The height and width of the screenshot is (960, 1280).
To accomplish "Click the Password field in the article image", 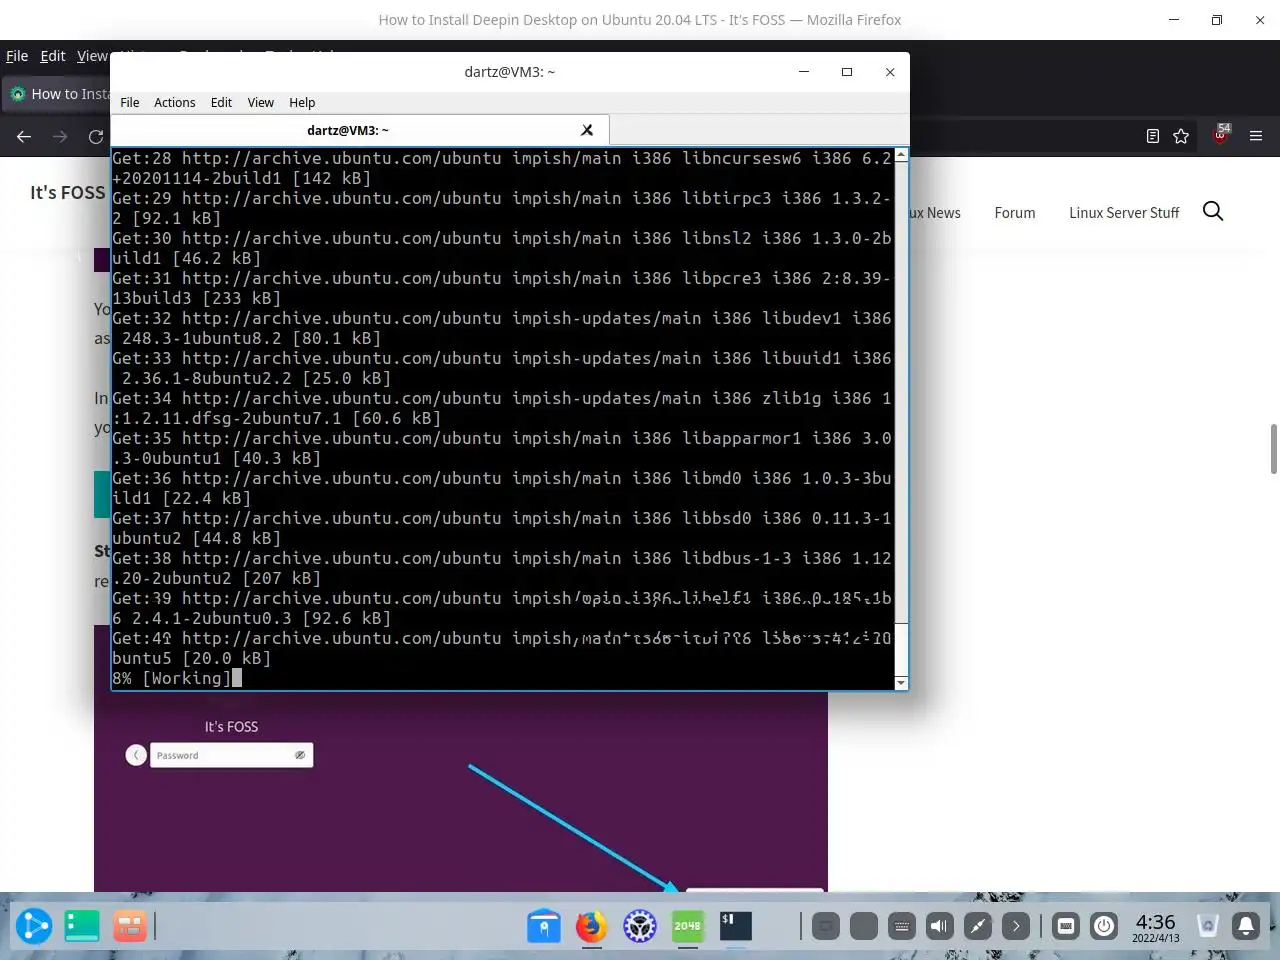I will (231, 755).
